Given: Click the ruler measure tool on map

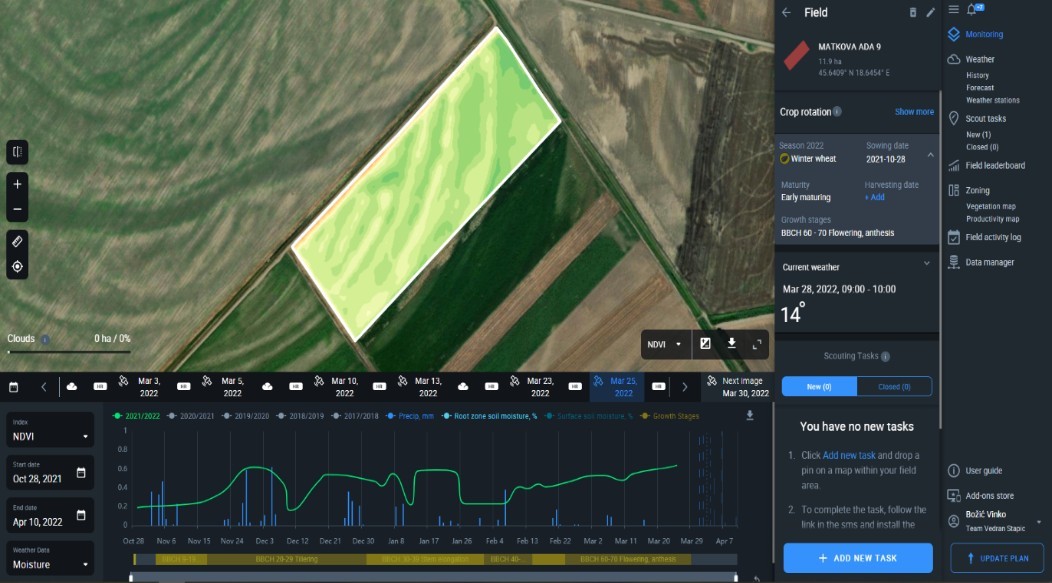Looking at the screenshot, I should point(17,242).
